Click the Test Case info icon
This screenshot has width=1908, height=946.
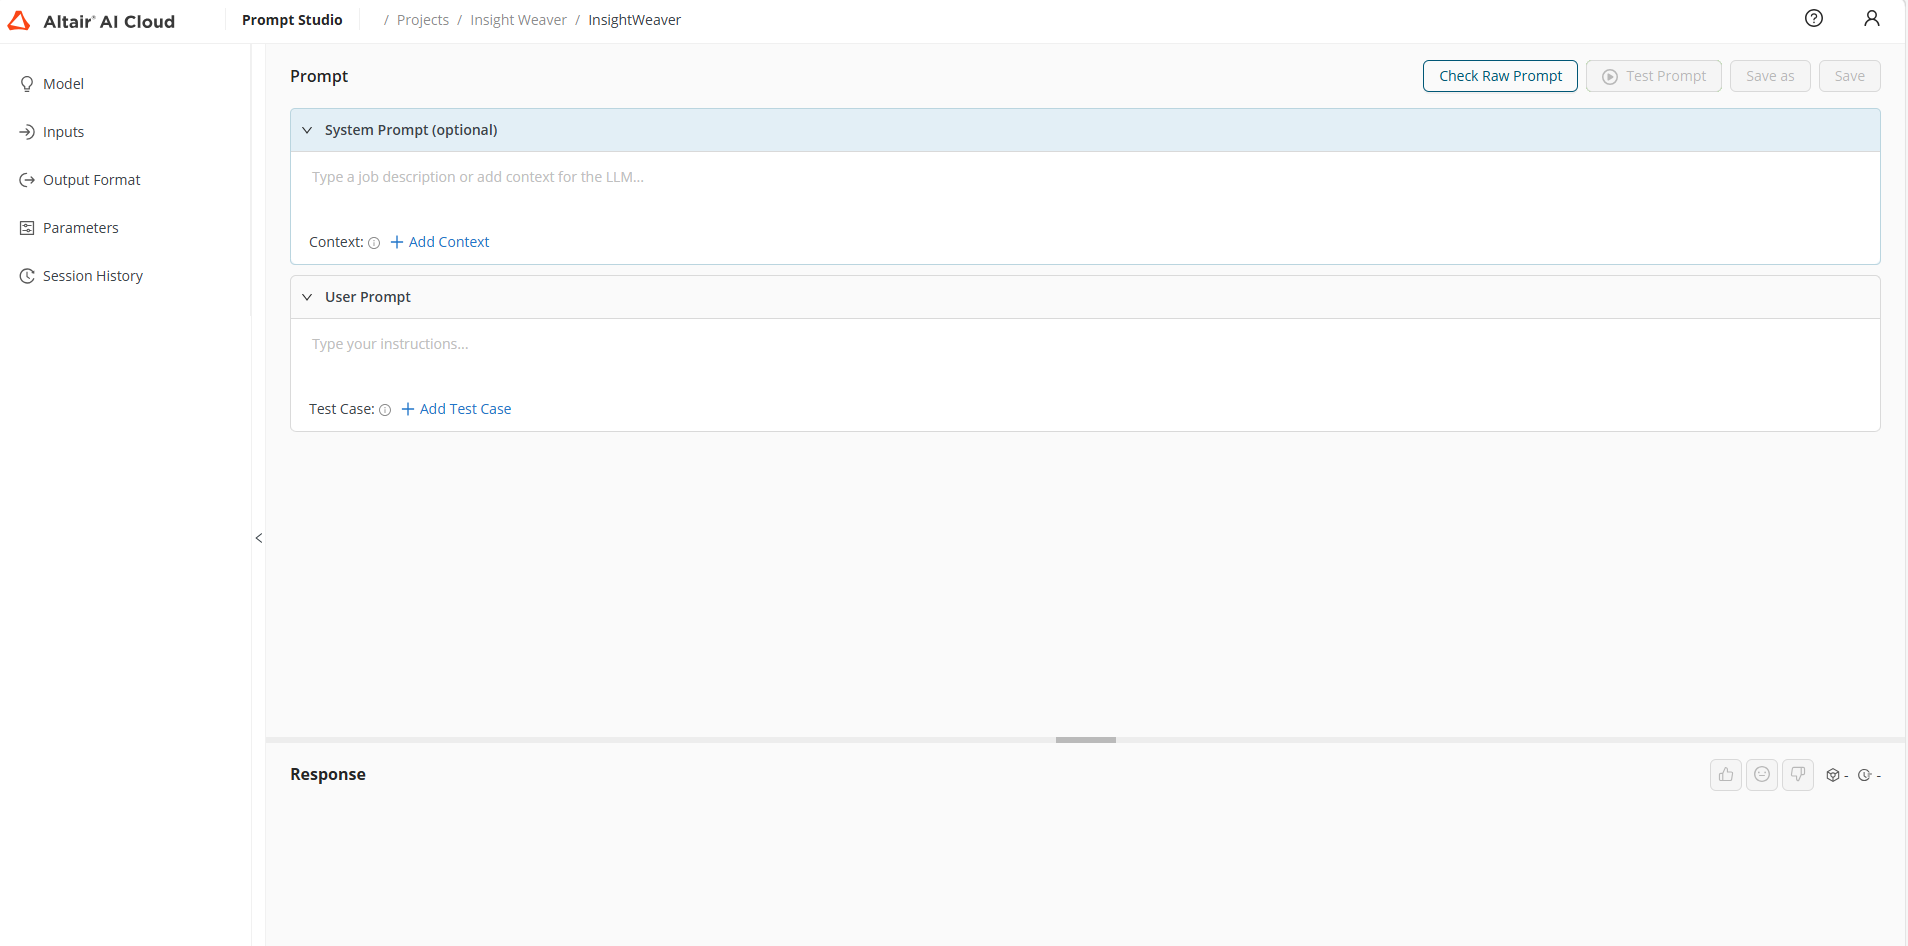(x=385, y=410)
